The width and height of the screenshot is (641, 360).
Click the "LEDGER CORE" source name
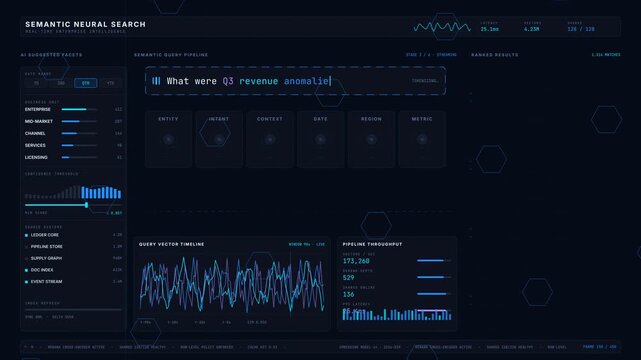[x=45, y=235]
